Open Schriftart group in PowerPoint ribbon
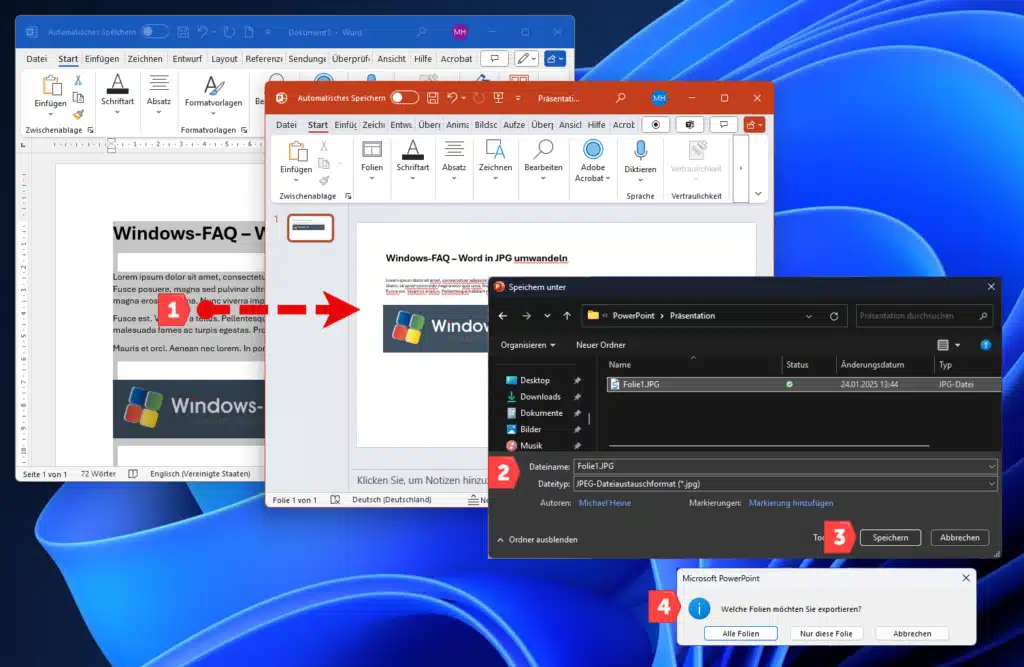 coord(413,159)
